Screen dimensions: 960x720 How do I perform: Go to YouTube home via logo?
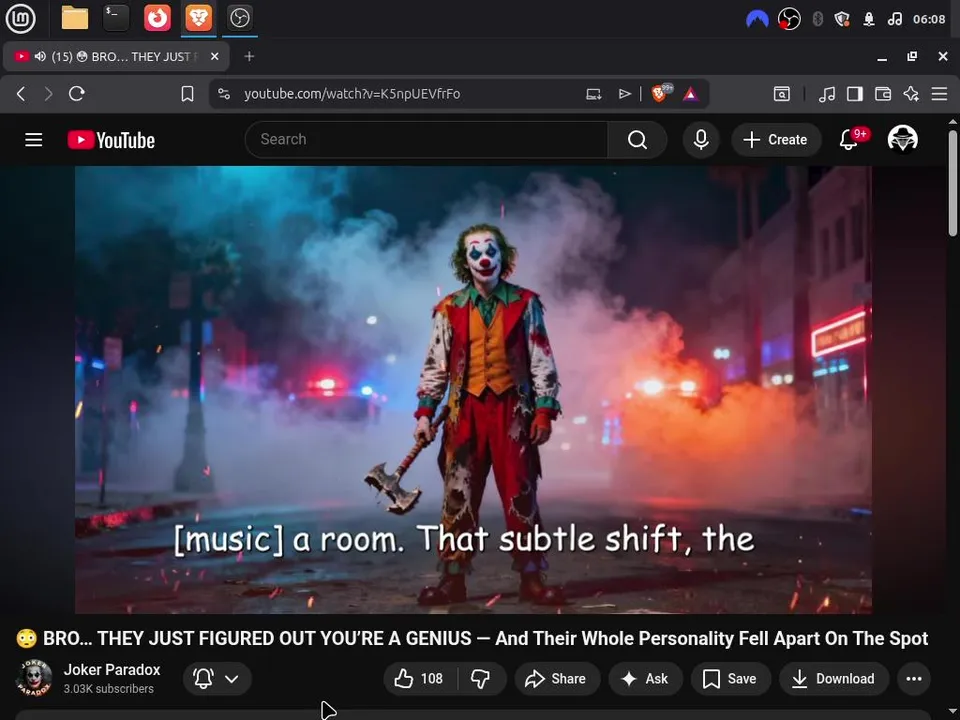point(111,140)
